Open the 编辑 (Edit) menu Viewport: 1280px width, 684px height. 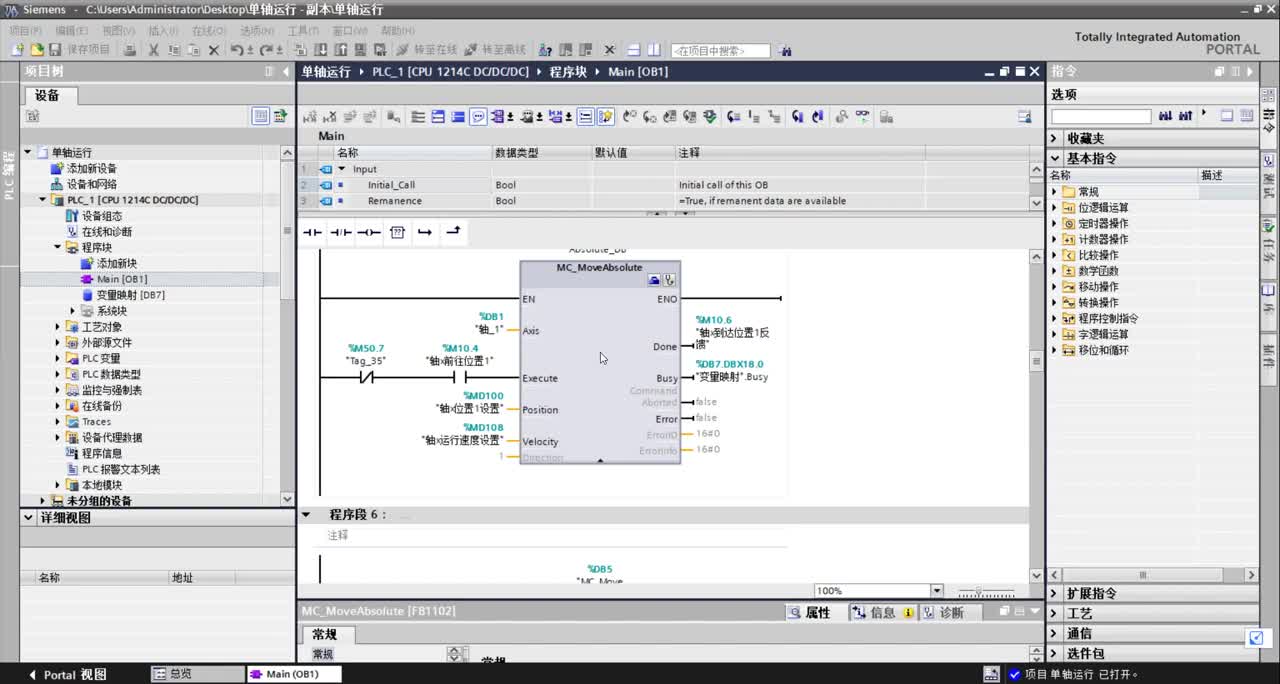[71, 31]
